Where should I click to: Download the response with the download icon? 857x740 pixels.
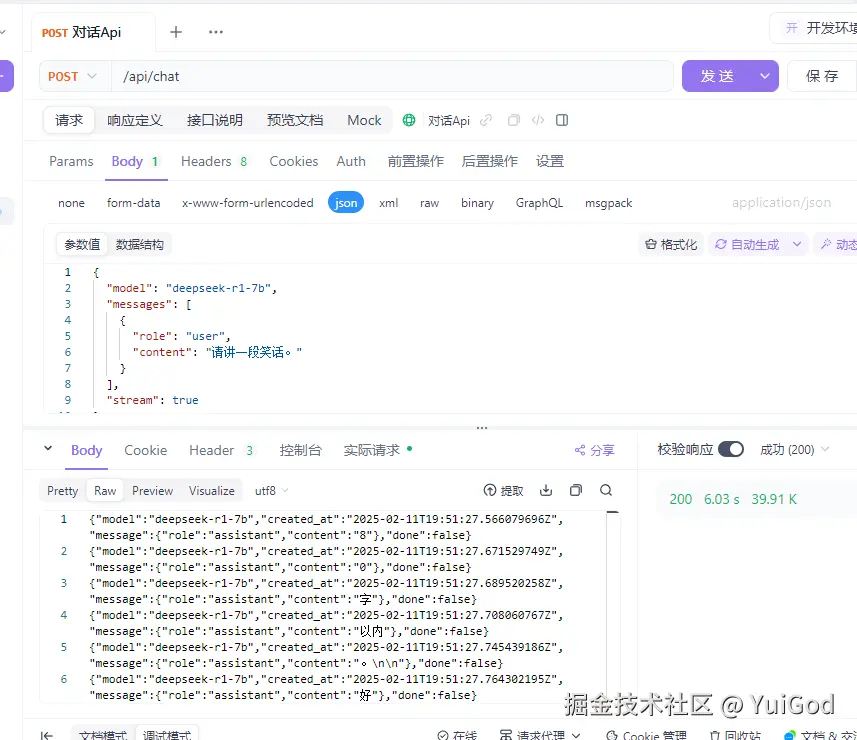[x=546, y=490]
